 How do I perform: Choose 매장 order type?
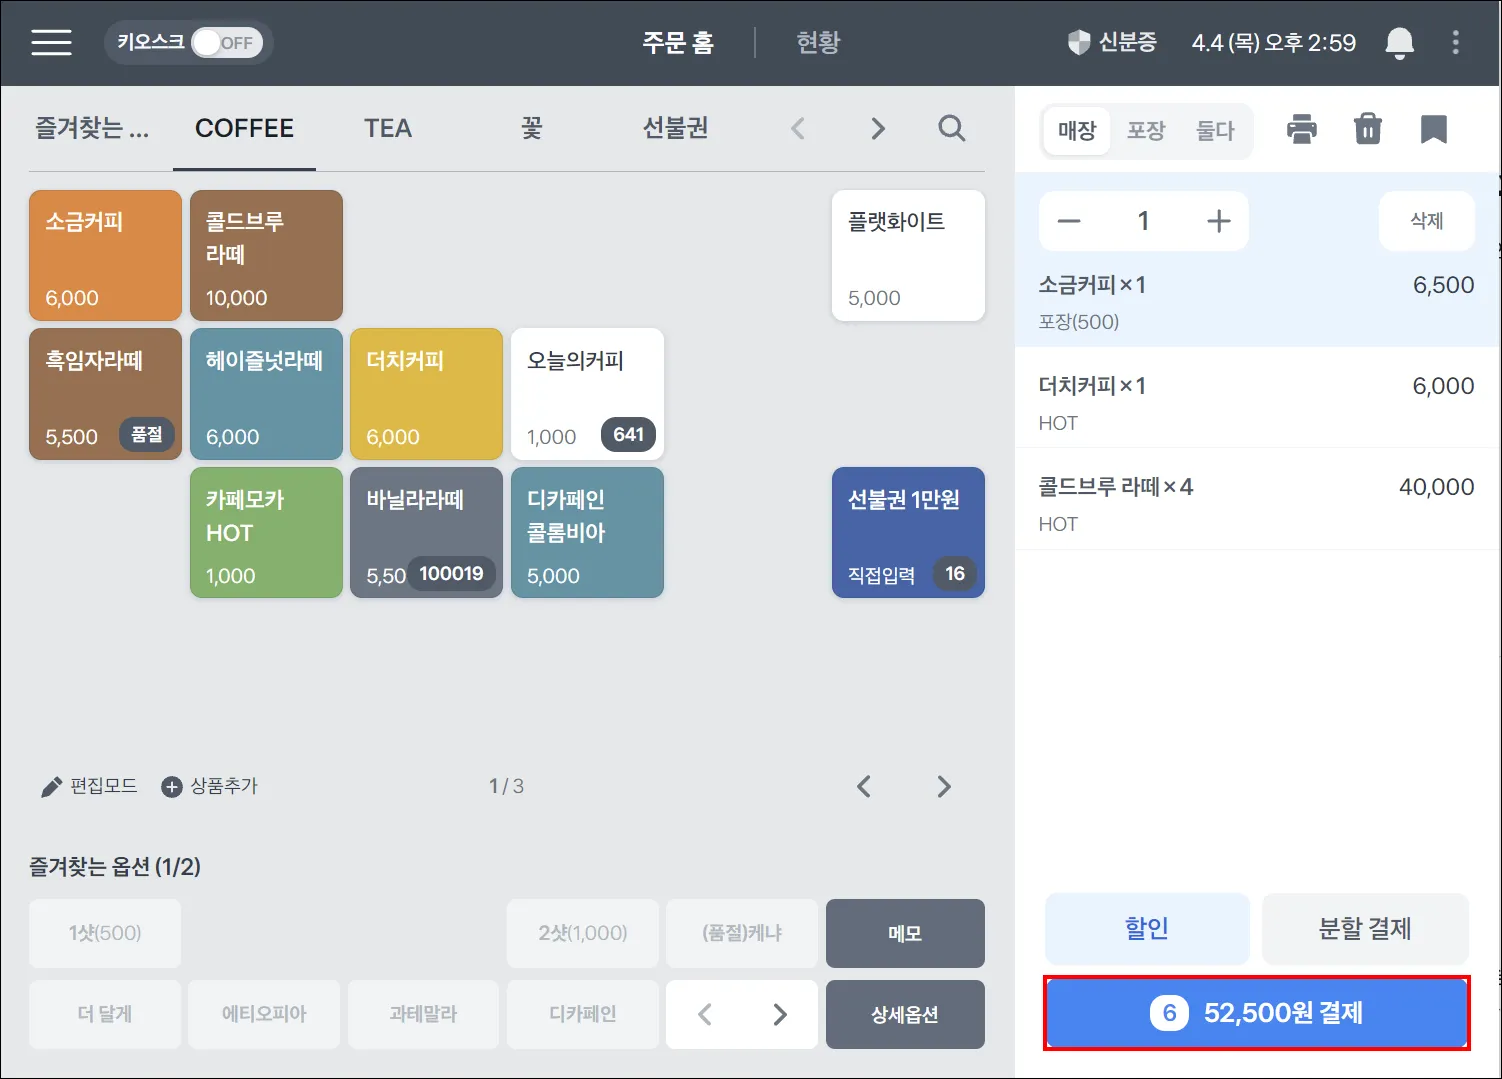[x=1077, y=131]
